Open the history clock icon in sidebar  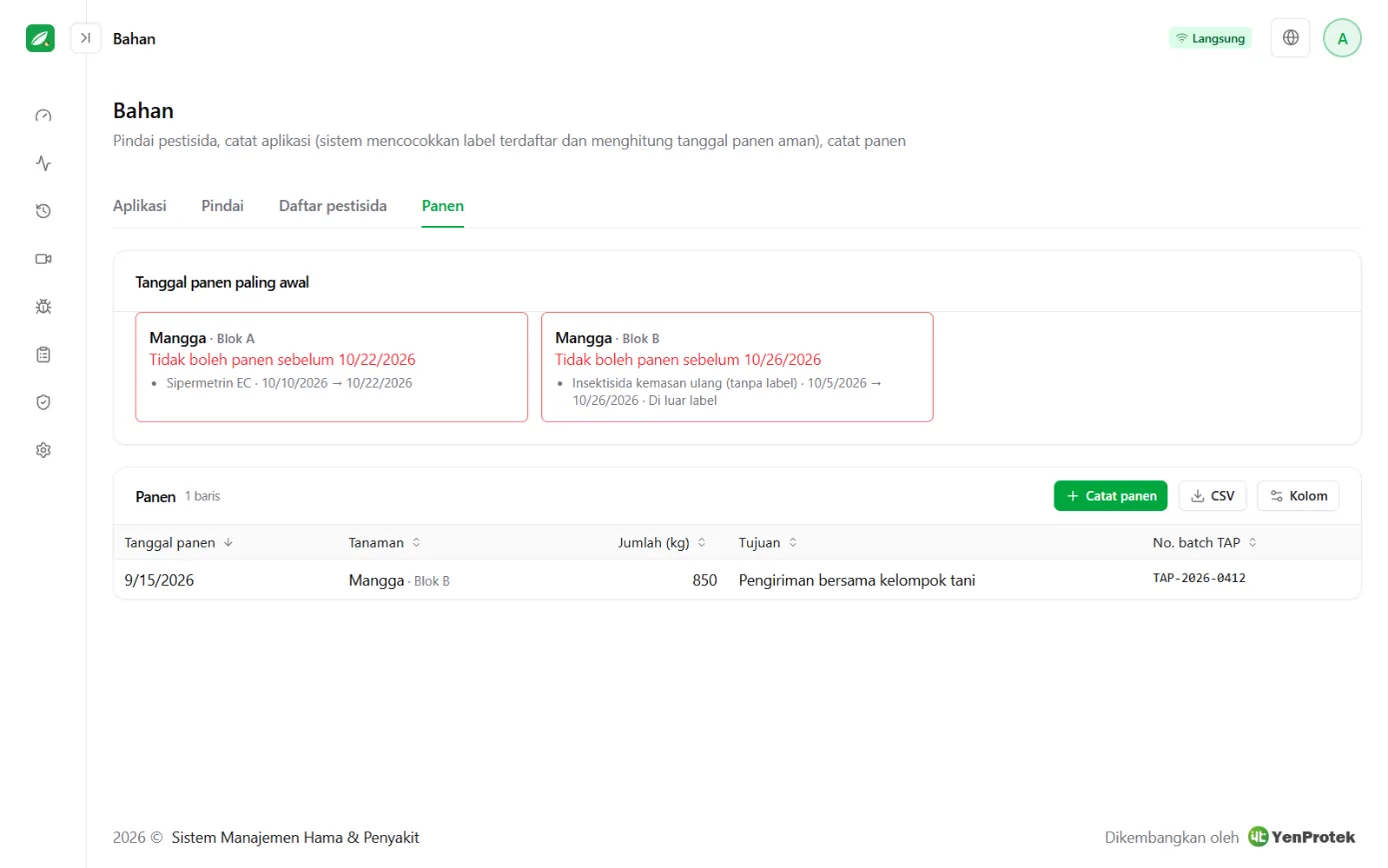[43, 211]
